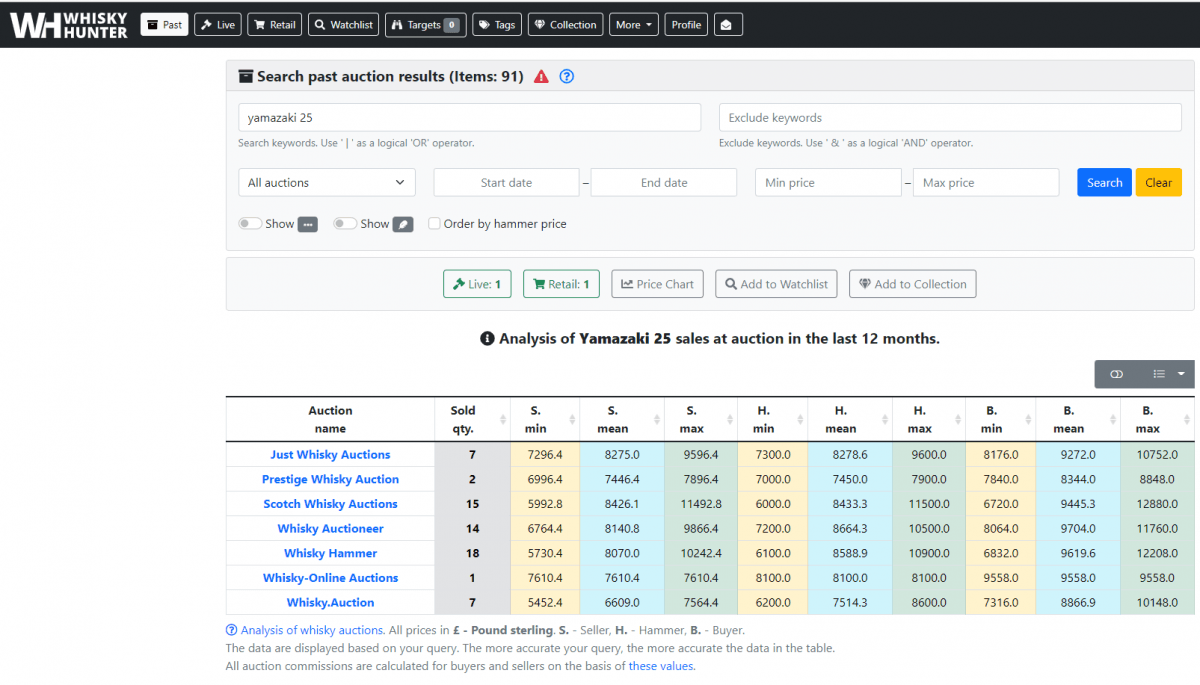This screenshot has height=685, width=1200.
Task: Open the Live auctions tab
Action: click(218, 25)
